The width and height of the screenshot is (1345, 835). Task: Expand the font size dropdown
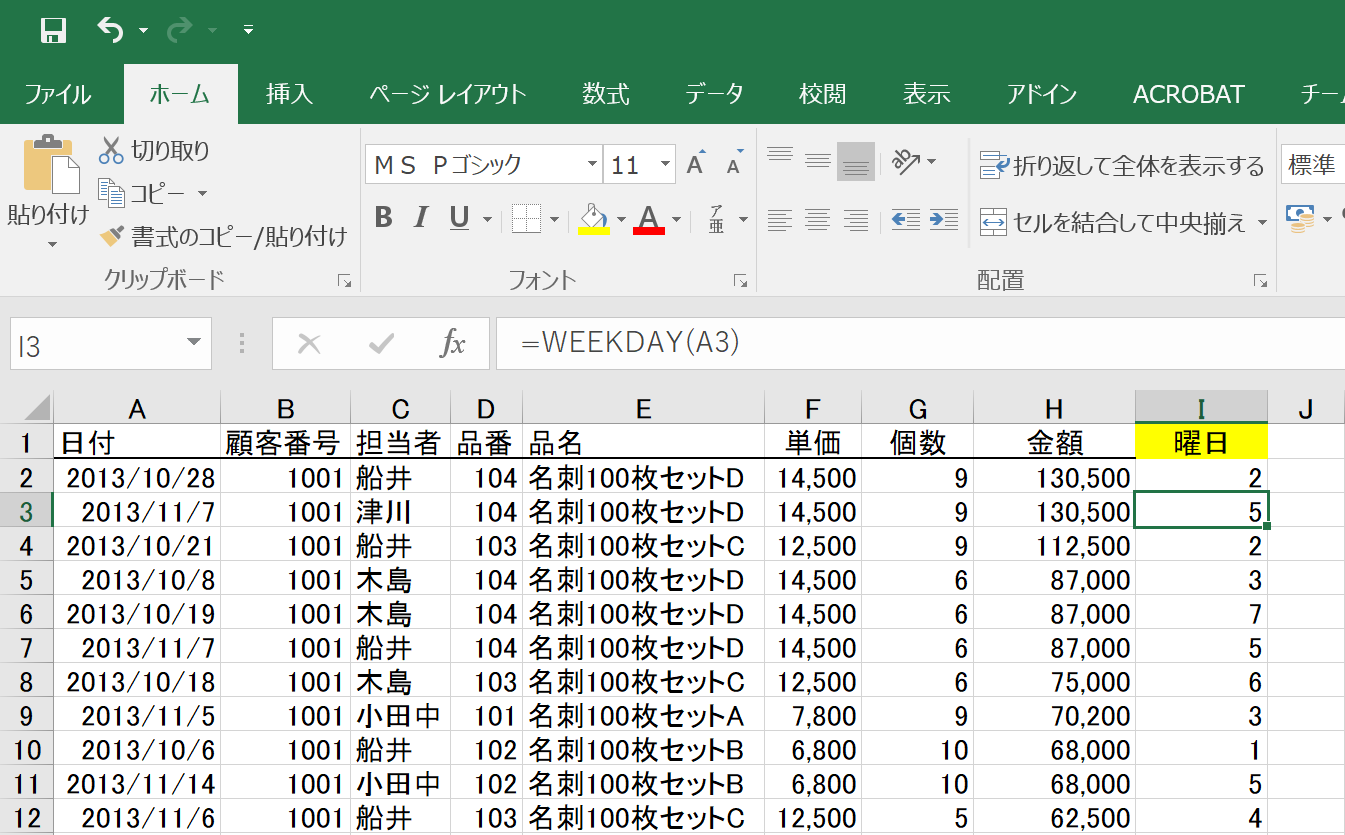(x=666, y=165)
